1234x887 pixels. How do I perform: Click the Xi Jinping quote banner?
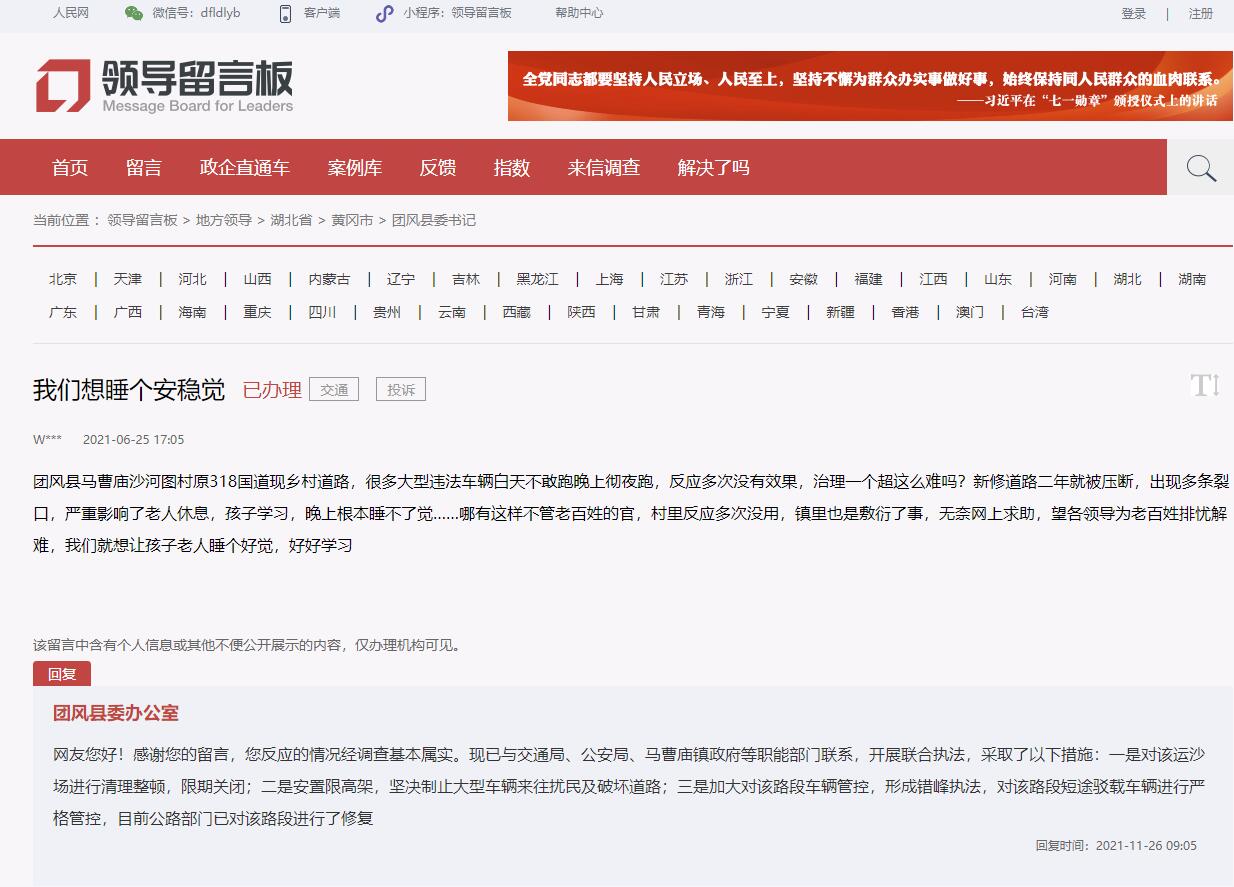click(870, 86)
